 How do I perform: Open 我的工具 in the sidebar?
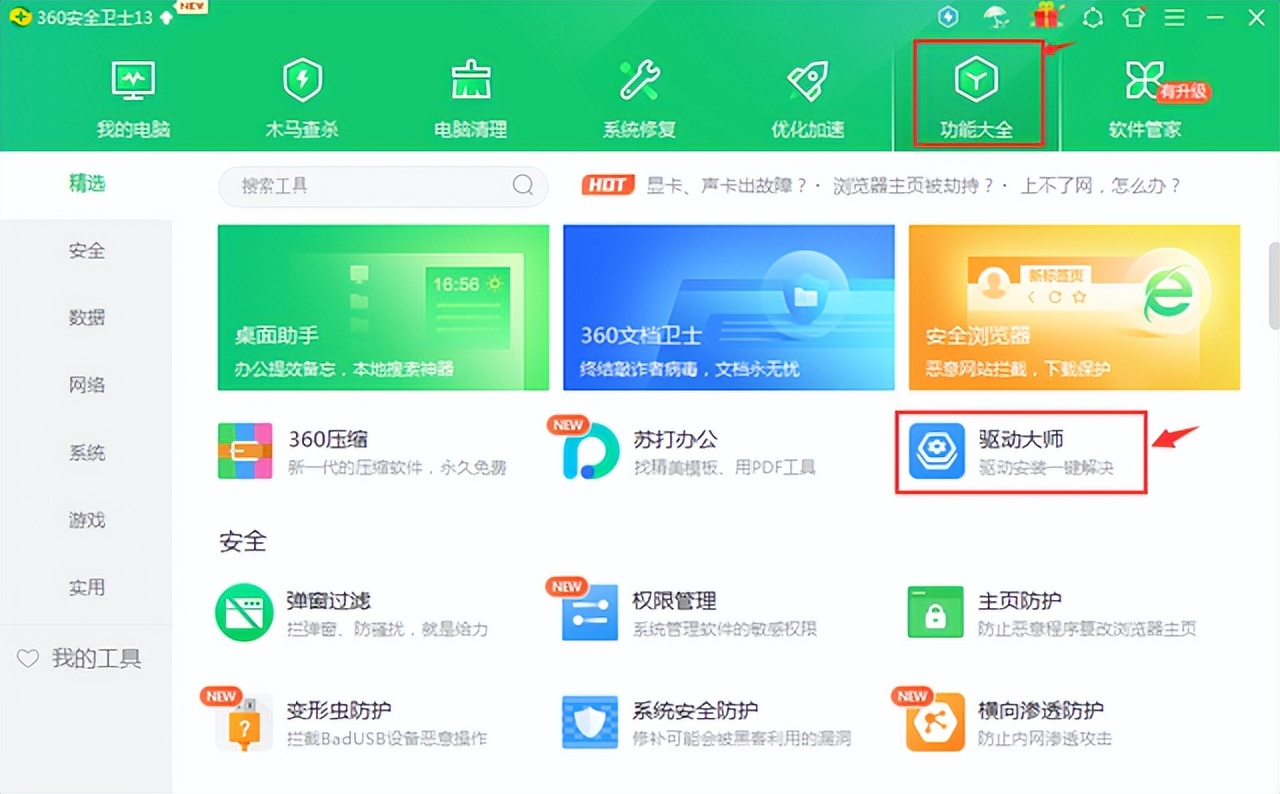point(95,659)
